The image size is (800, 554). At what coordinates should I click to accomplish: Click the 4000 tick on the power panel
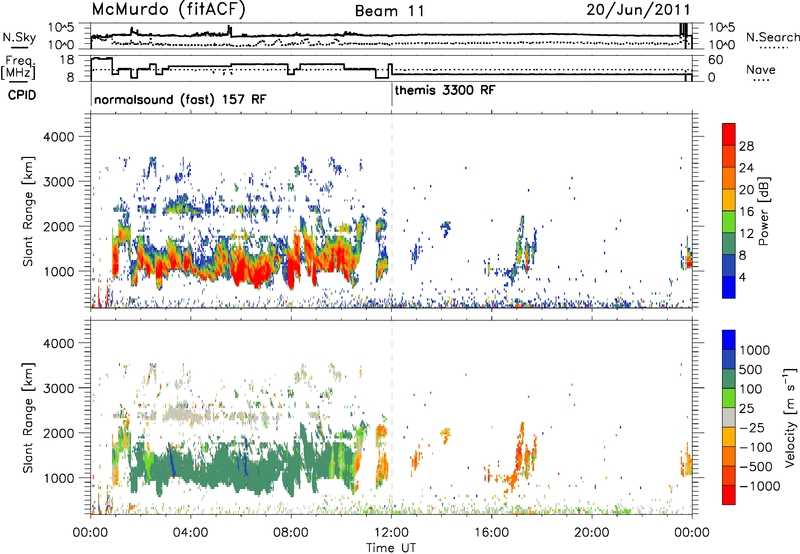click(58, 137)
